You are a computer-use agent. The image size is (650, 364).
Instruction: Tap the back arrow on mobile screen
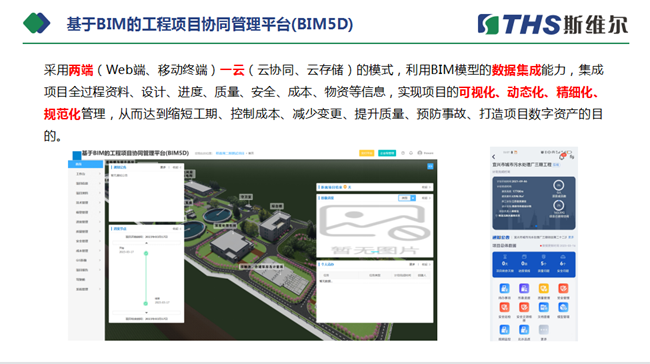point(494,157)
